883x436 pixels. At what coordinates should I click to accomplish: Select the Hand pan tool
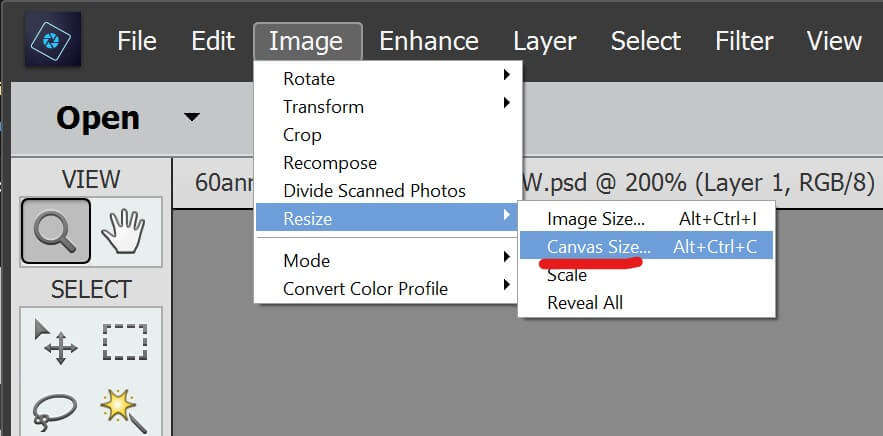click(x=125, y=232)
